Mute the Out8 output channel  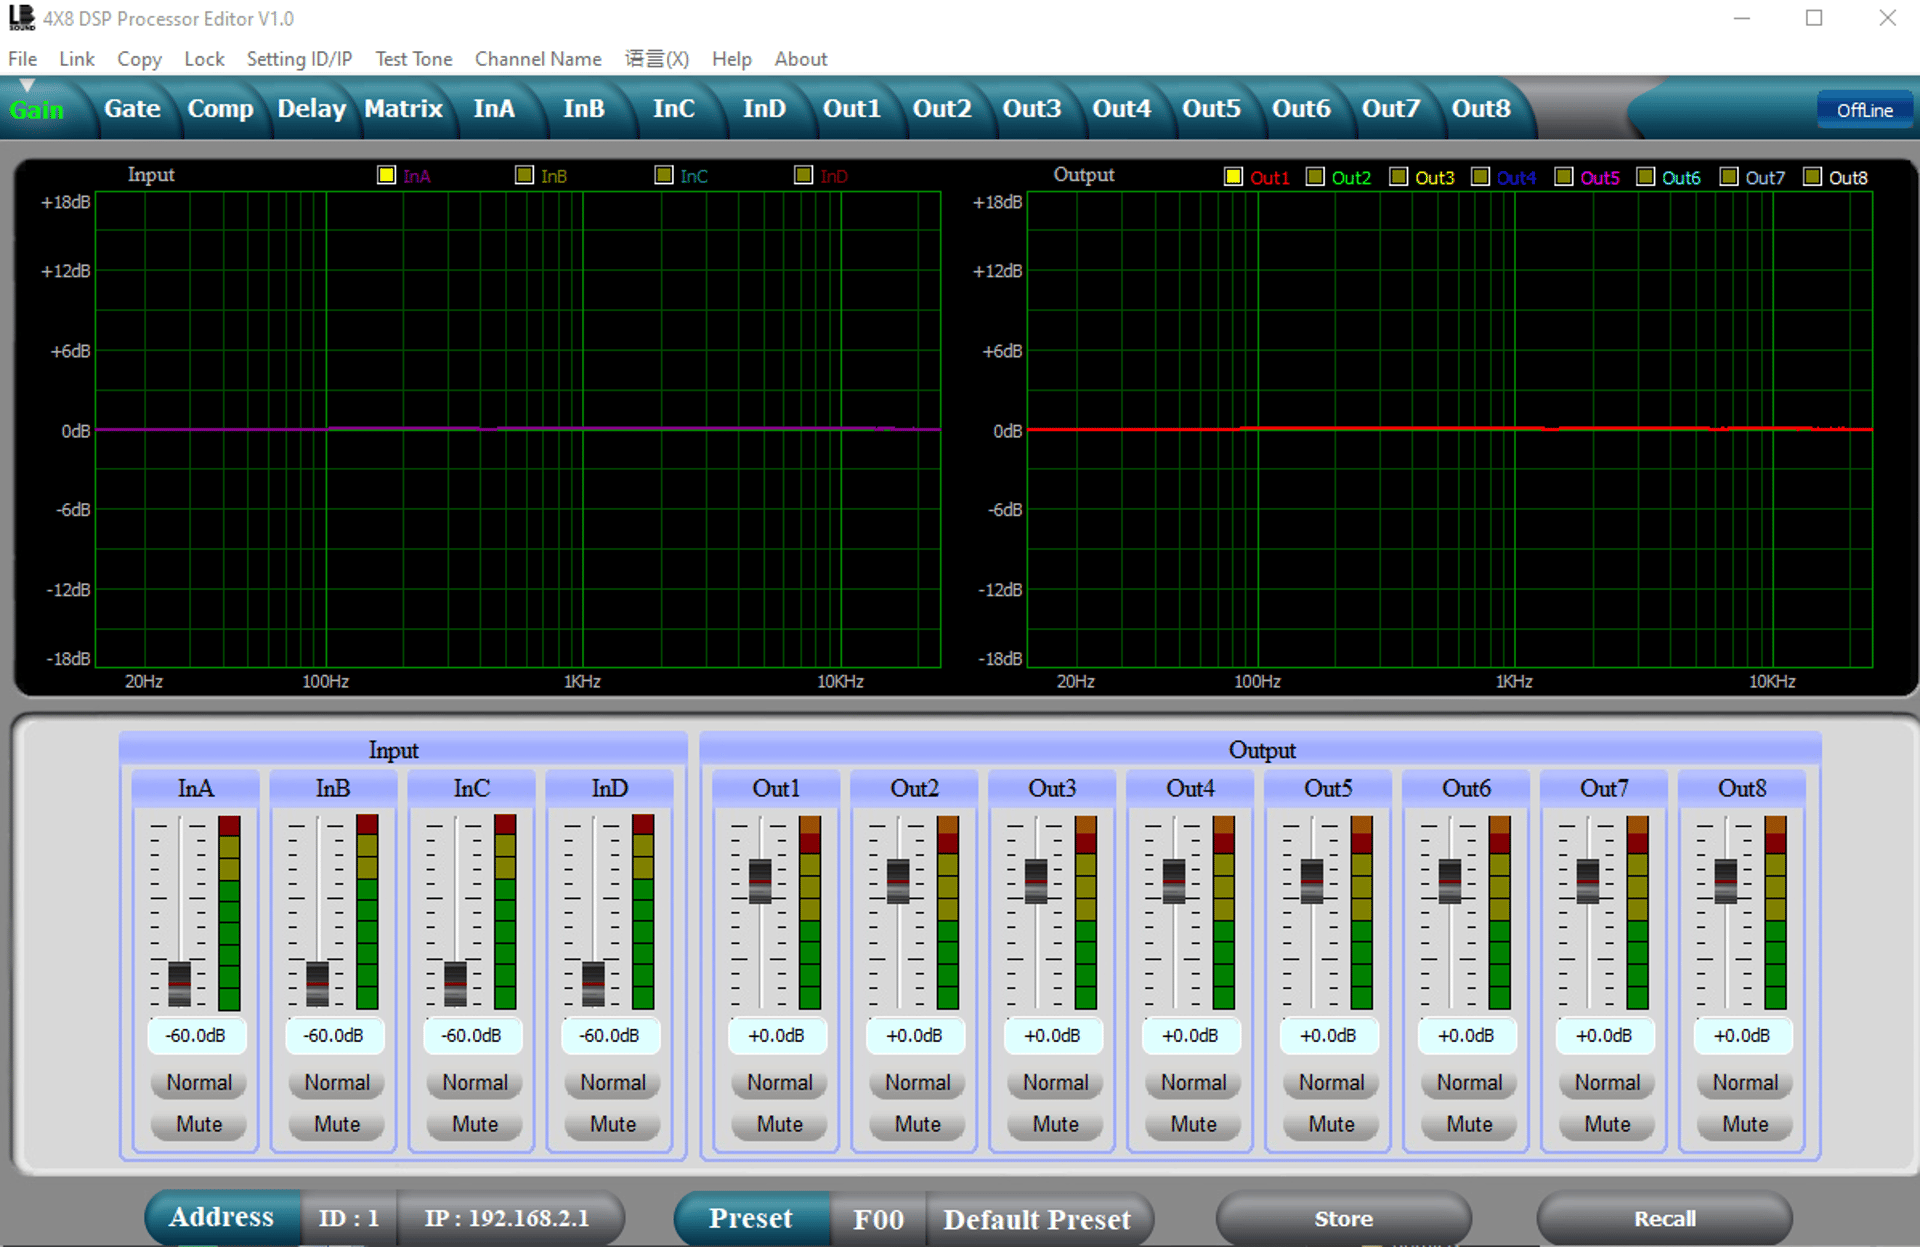pos(1745,1124)
